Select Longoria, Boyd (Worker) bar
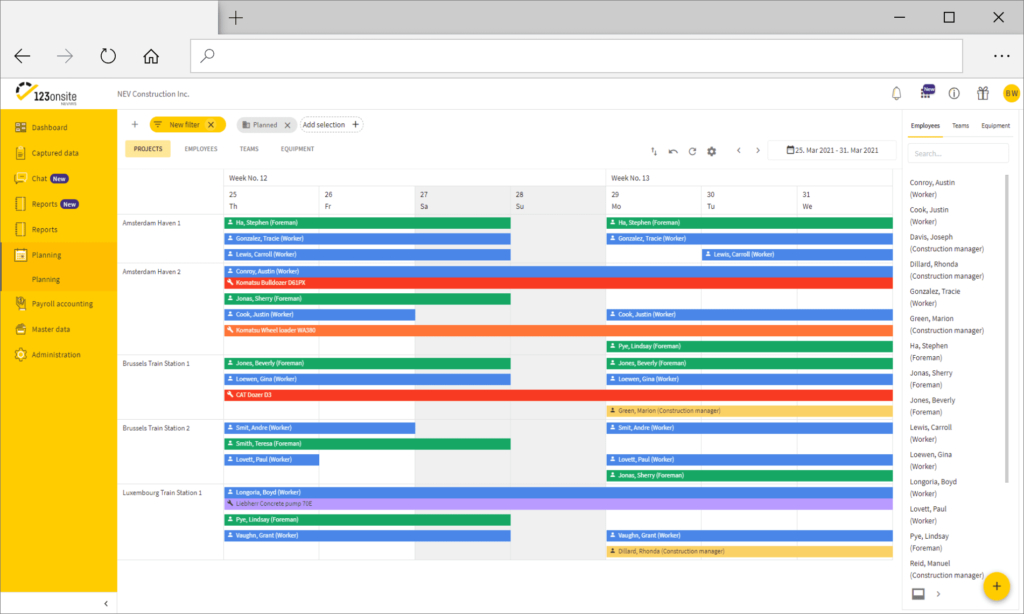Screen dimensions: 1024x614 (558, 493)
